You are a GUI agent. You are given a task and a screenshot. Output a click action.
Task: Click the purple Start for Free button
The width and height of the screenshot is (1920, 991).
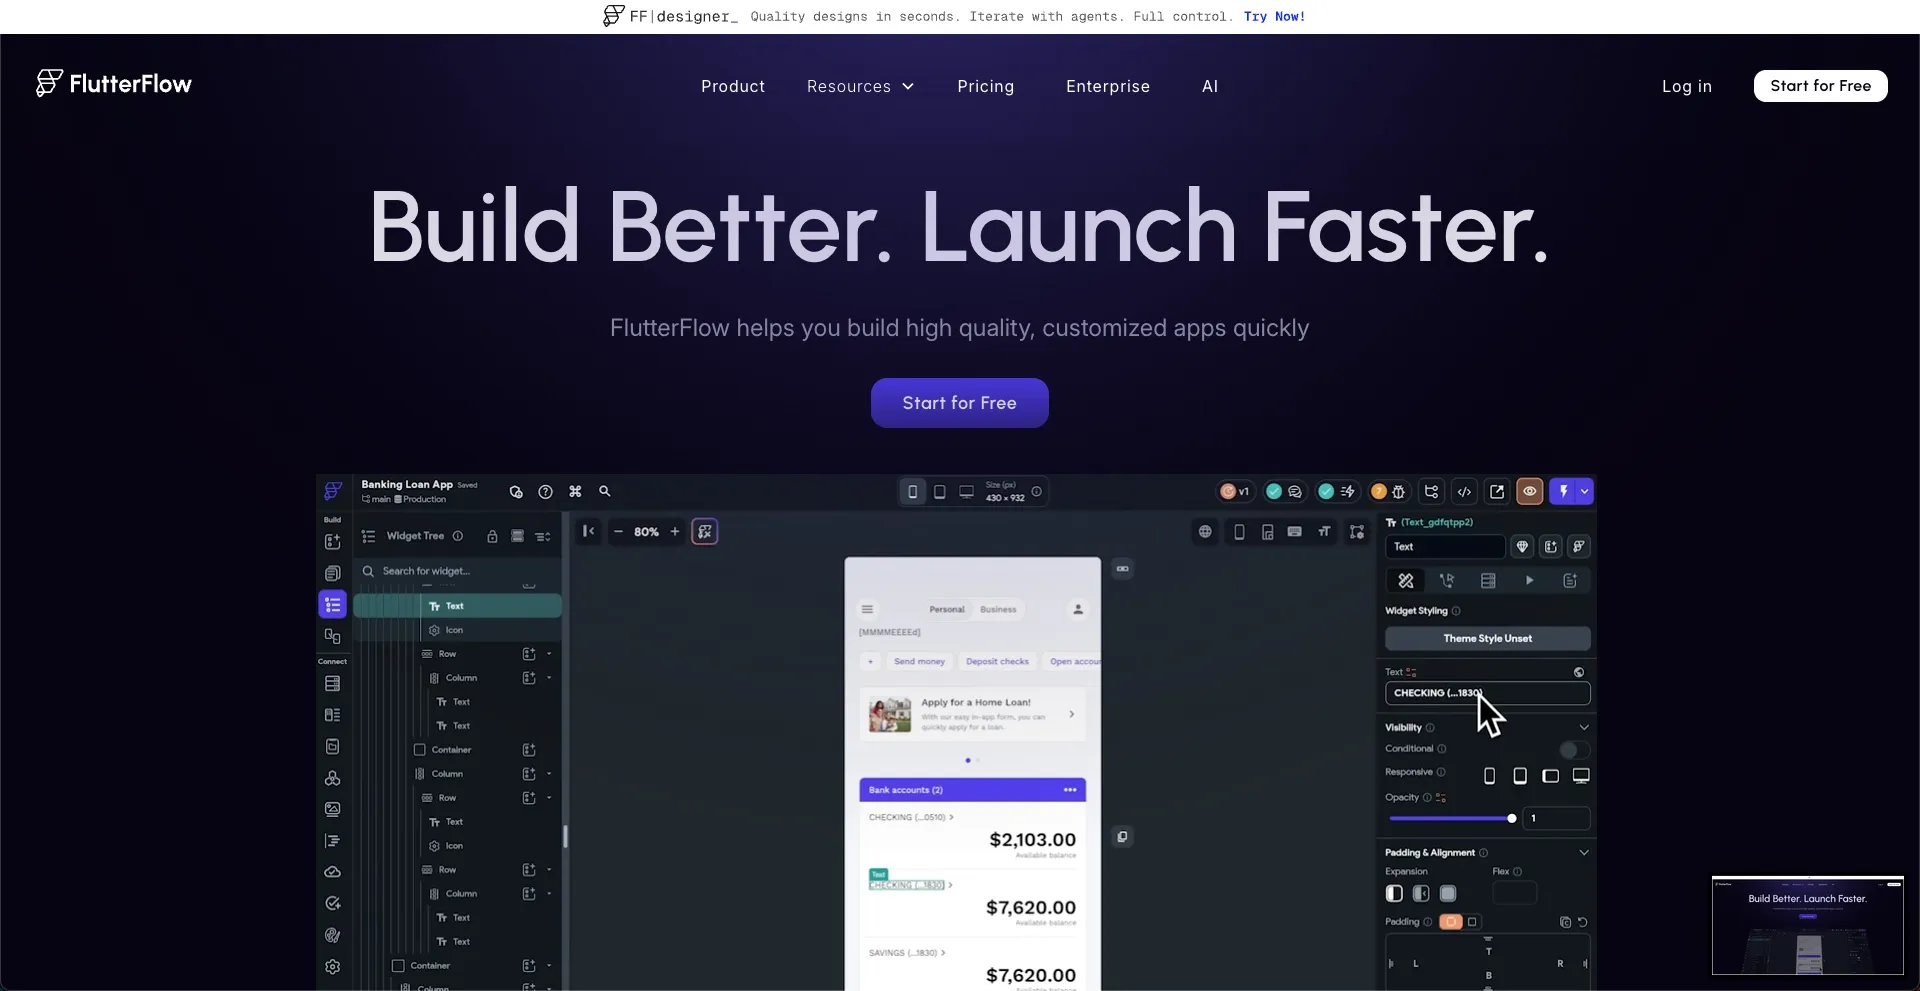(959, 403)
